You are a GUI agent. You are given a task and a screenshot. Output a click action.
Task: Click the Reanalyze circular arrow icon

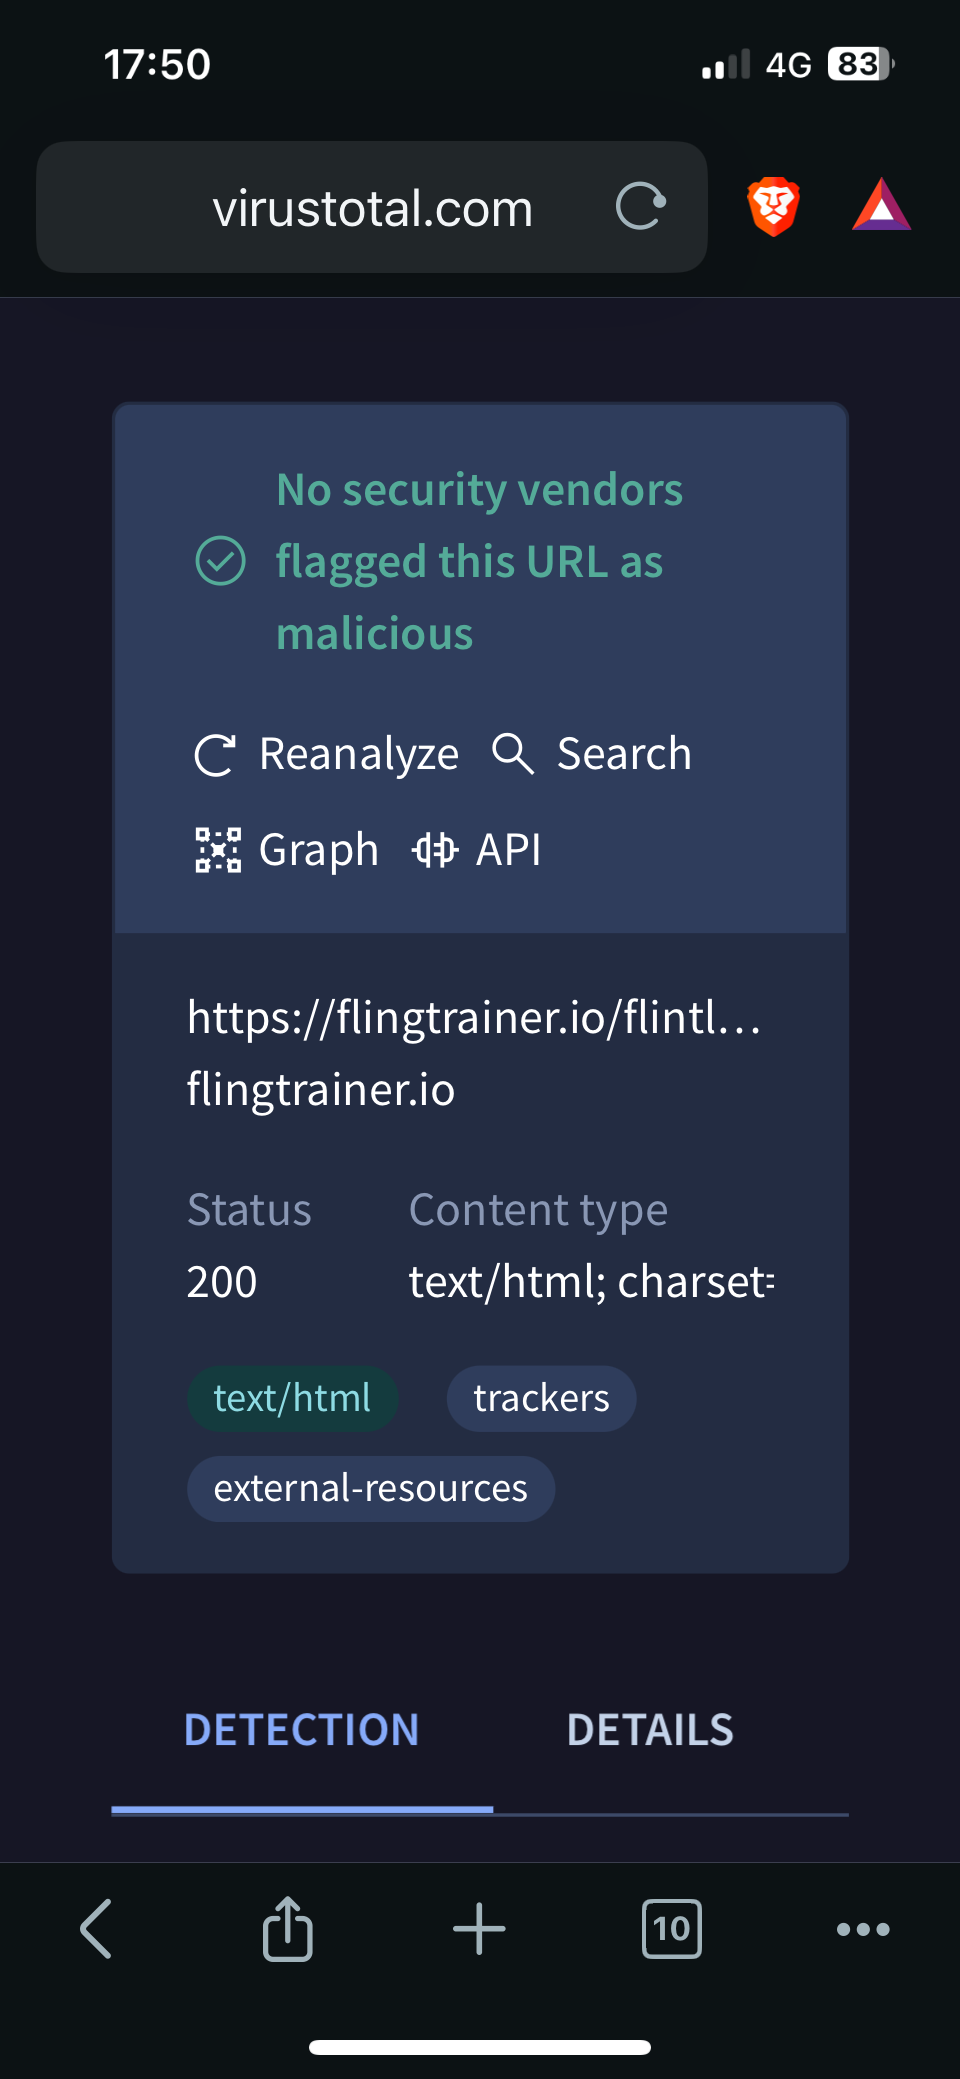pyautogui.click(x=215, y=755)
